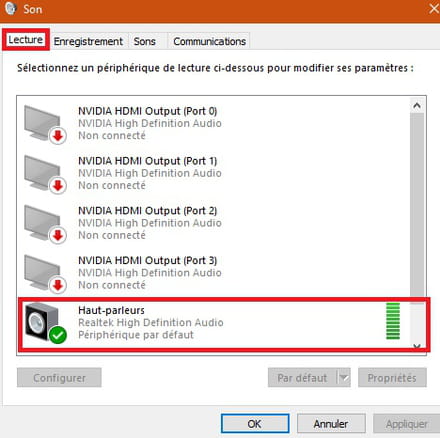The width and height of the screenshot is (440, 438).
Task: Click the green volume level meter for Haut-parleurs
Action: [x=393, y=321]
